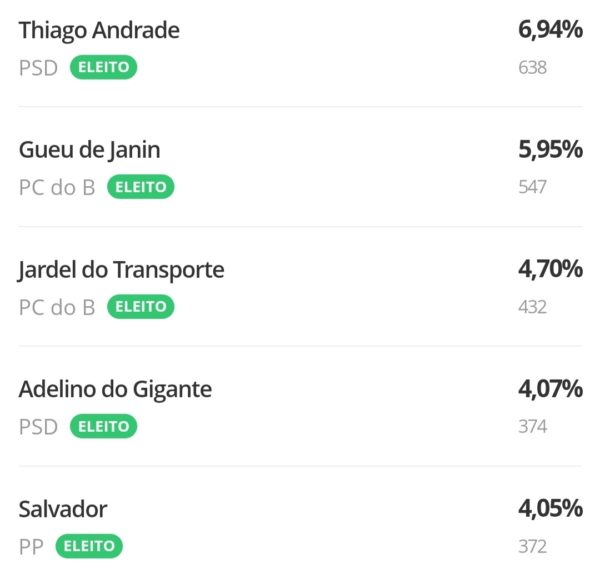Click candidate name Thiago Andrade
600x584 pixels.
[99, 30]
